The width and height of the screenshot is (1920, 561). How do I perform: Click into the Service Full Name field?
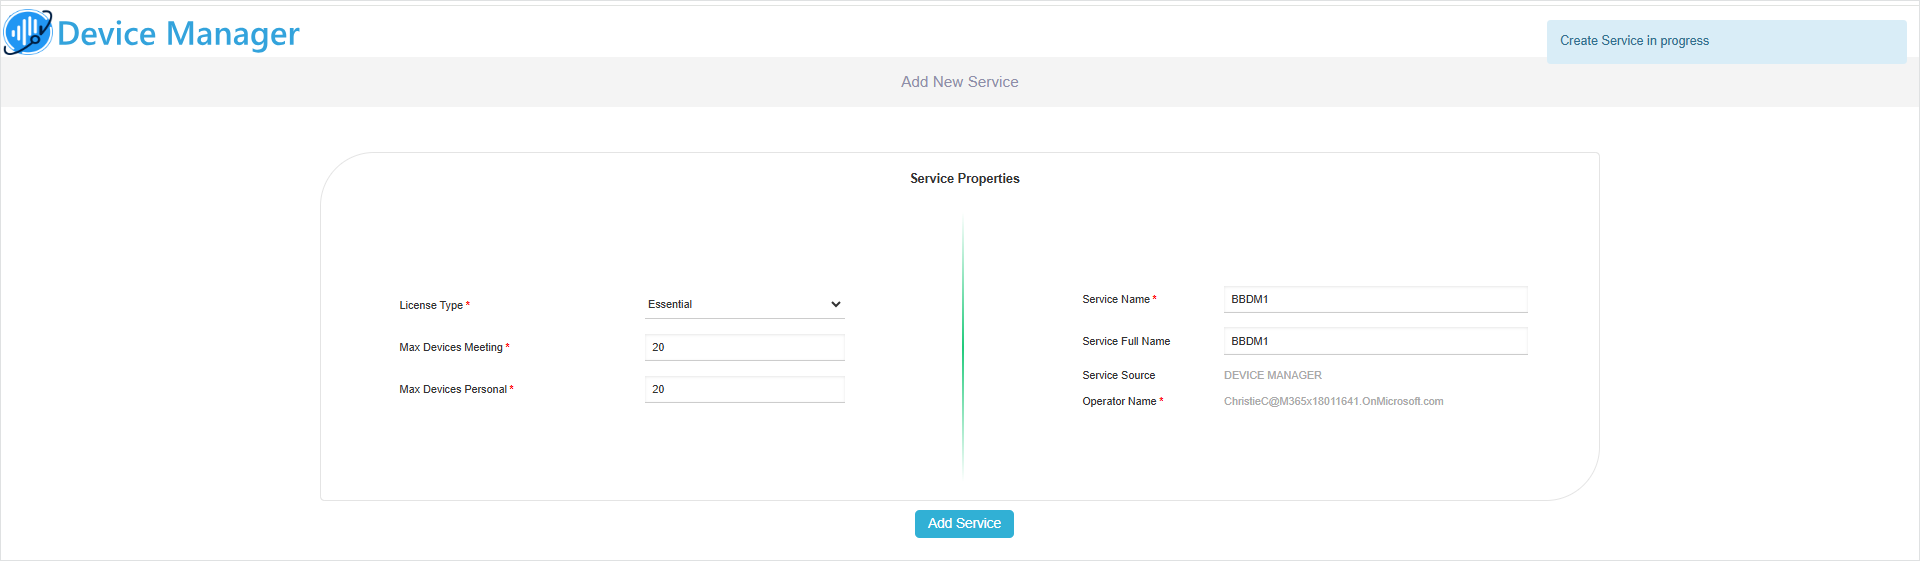[1375, 341]
